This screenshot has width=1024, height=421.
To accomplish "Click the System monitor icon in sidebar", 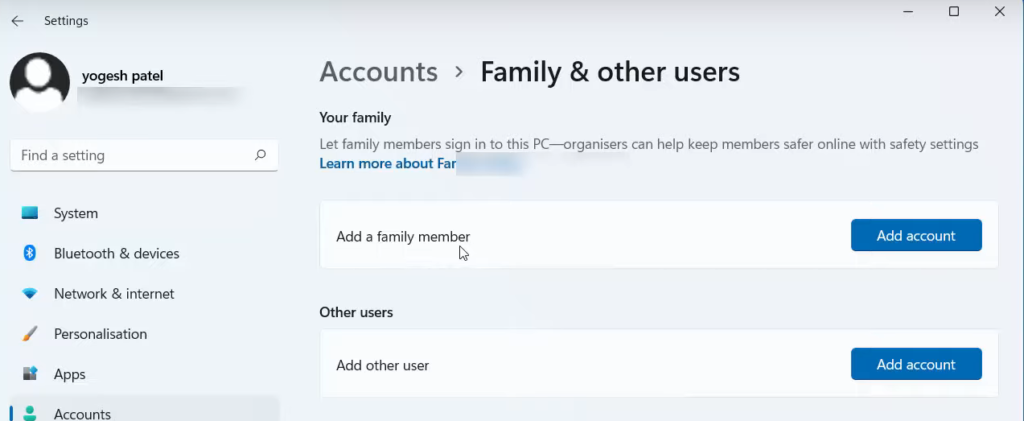I will click(x=30, y=213).
